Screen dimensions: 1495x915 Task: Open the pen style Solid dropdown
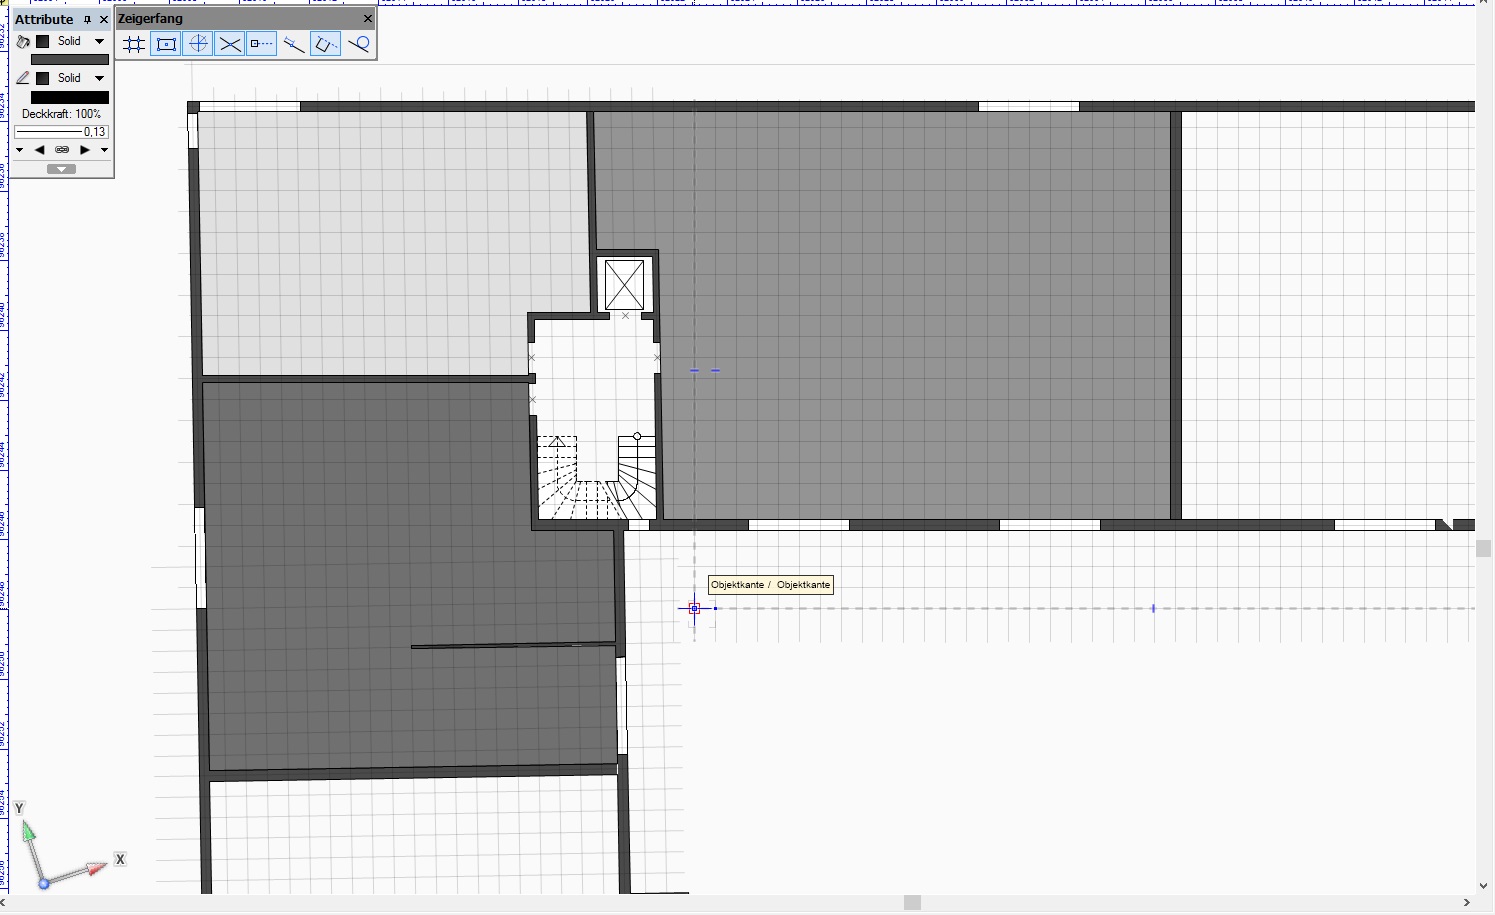pyautogui.click(x=99, y=78)
